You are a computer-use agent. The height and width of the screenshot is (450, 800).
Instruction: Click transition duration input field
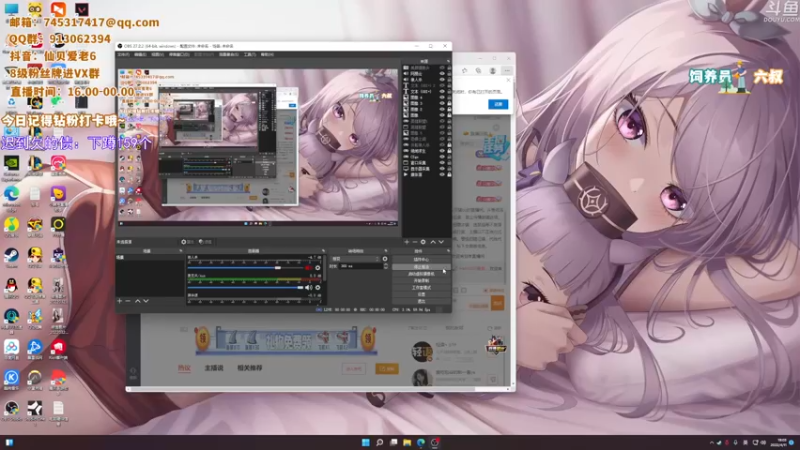tap(360, 266)
